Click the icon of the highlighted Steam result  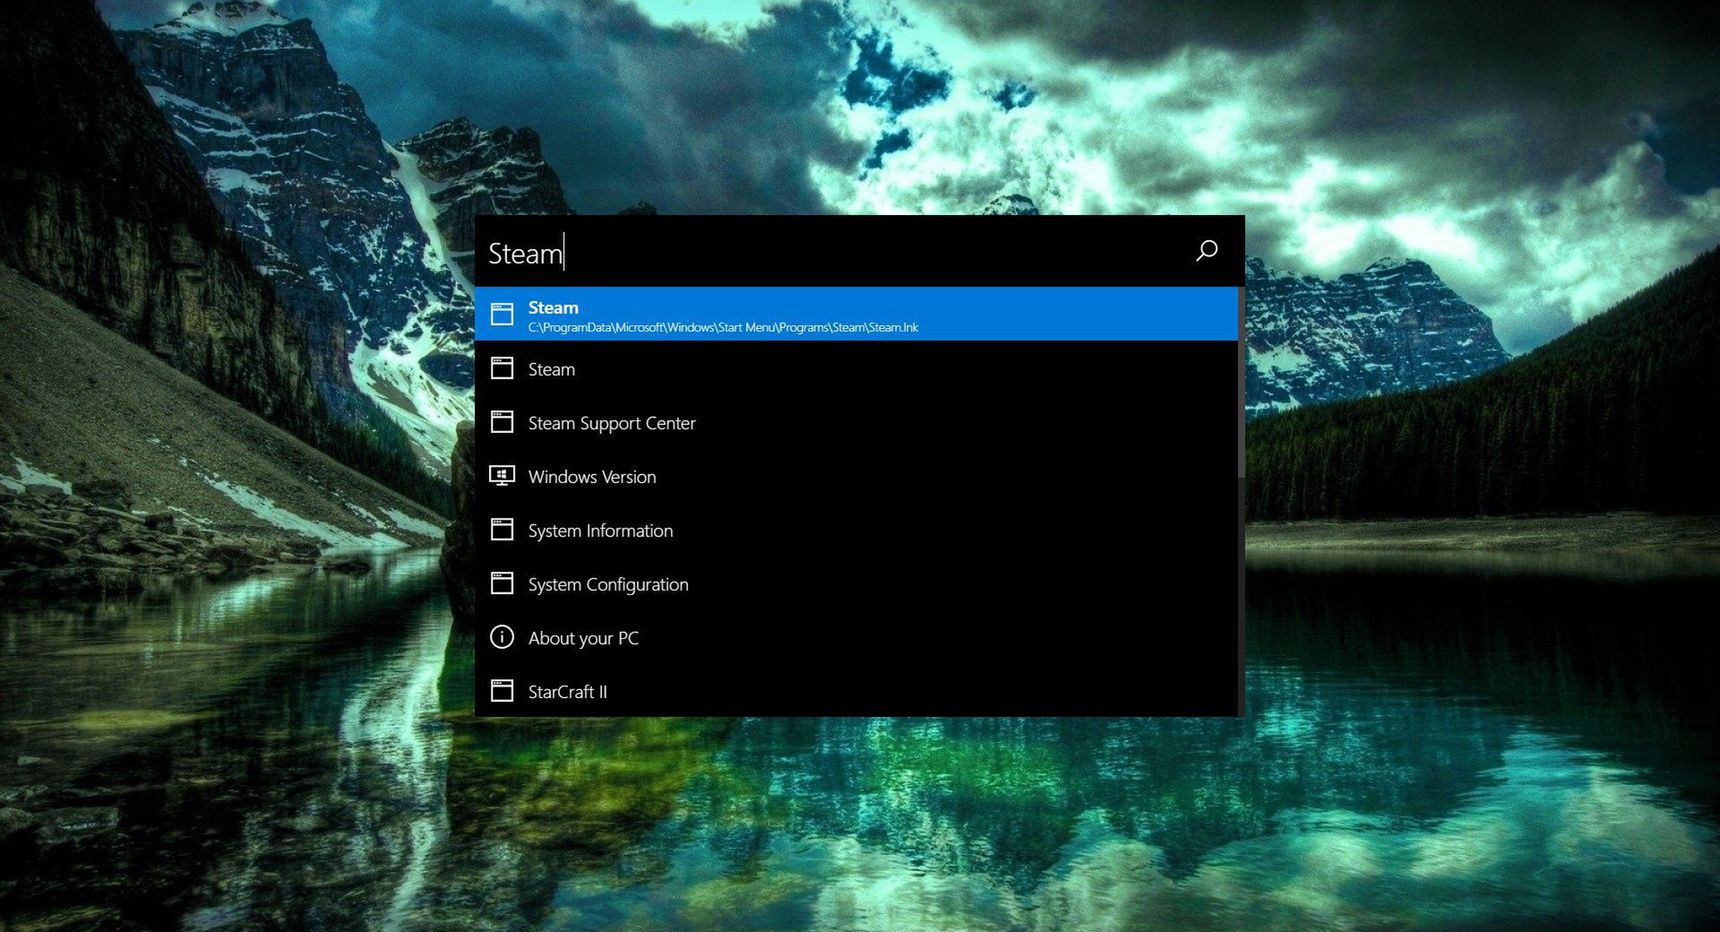click(502, 314)
